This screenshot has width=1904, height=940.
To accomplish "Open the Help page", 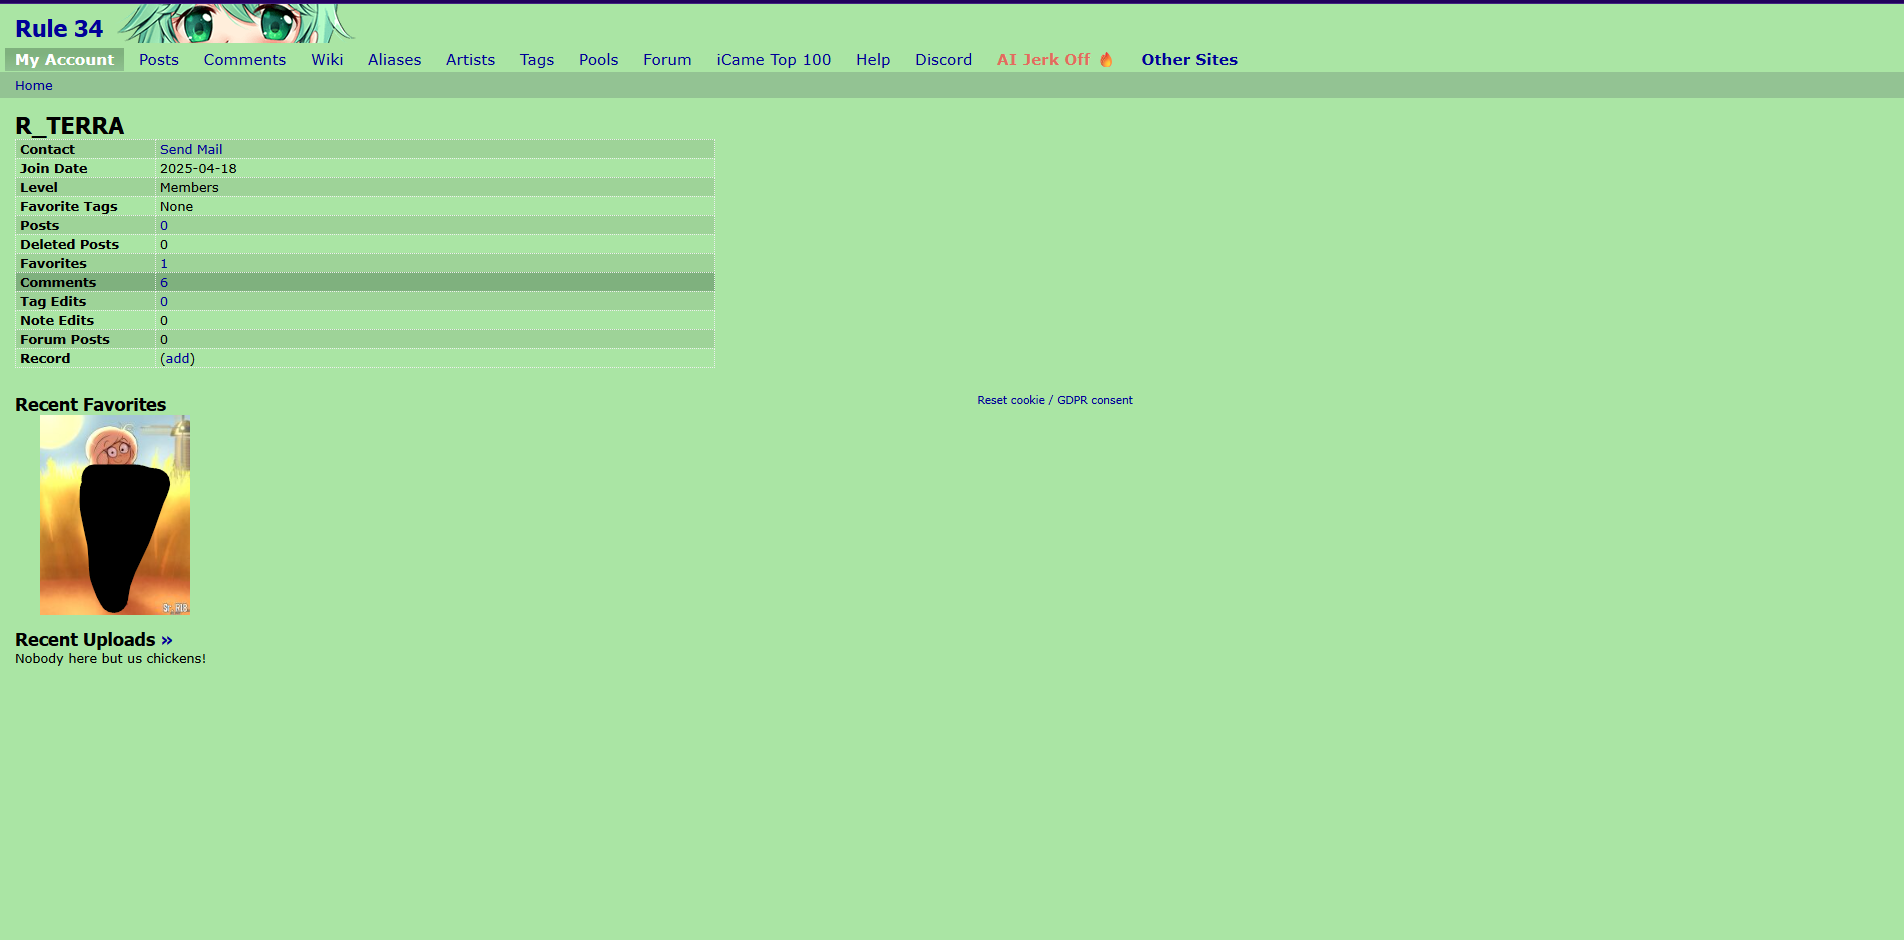I will tap(873, 60).
